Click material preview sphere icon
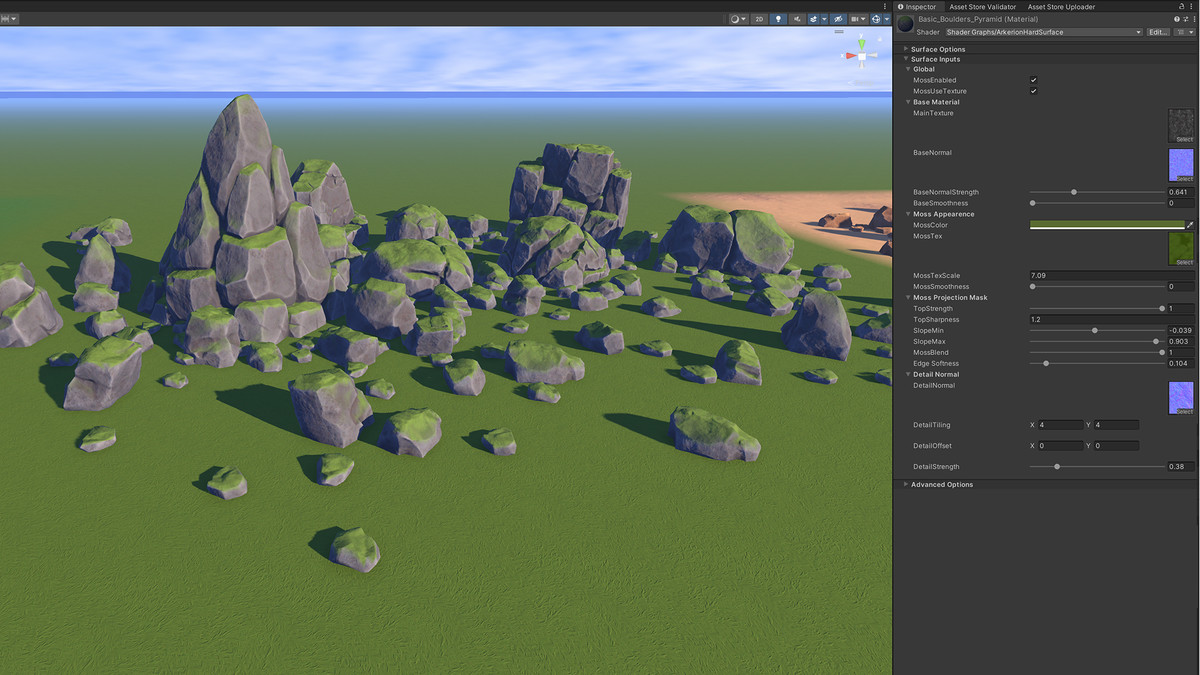This screenshot has width=1200, height=675. pyautogui.click(x=905, y=25)
